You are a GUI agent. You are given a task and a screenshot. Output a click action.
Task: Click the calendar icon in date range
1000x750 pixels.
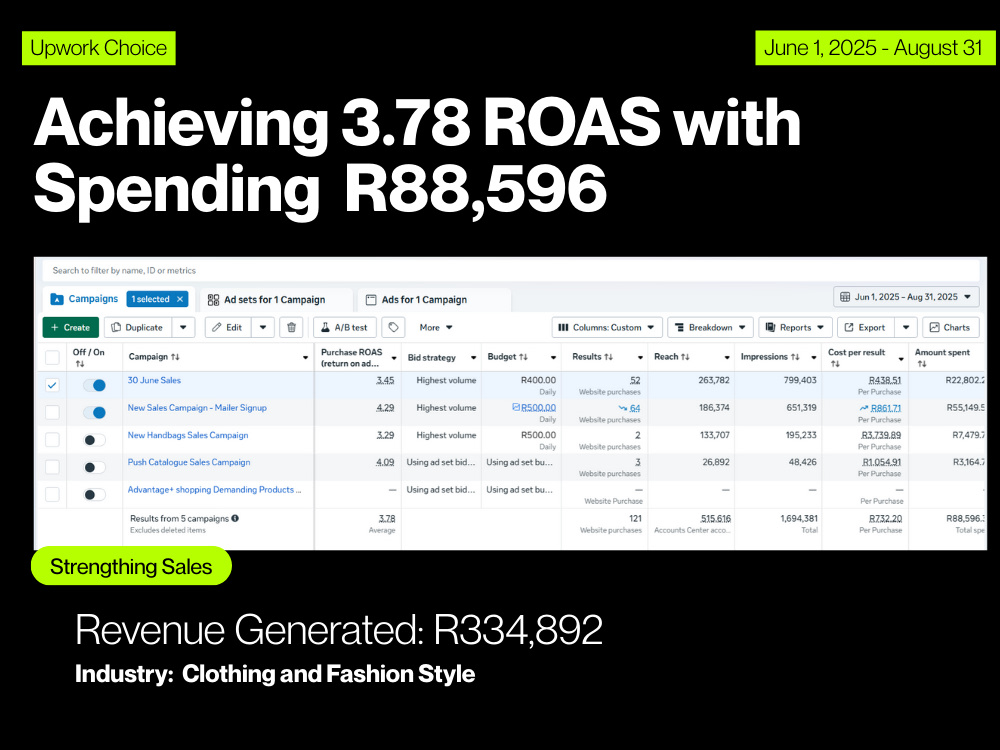[845, 297]
